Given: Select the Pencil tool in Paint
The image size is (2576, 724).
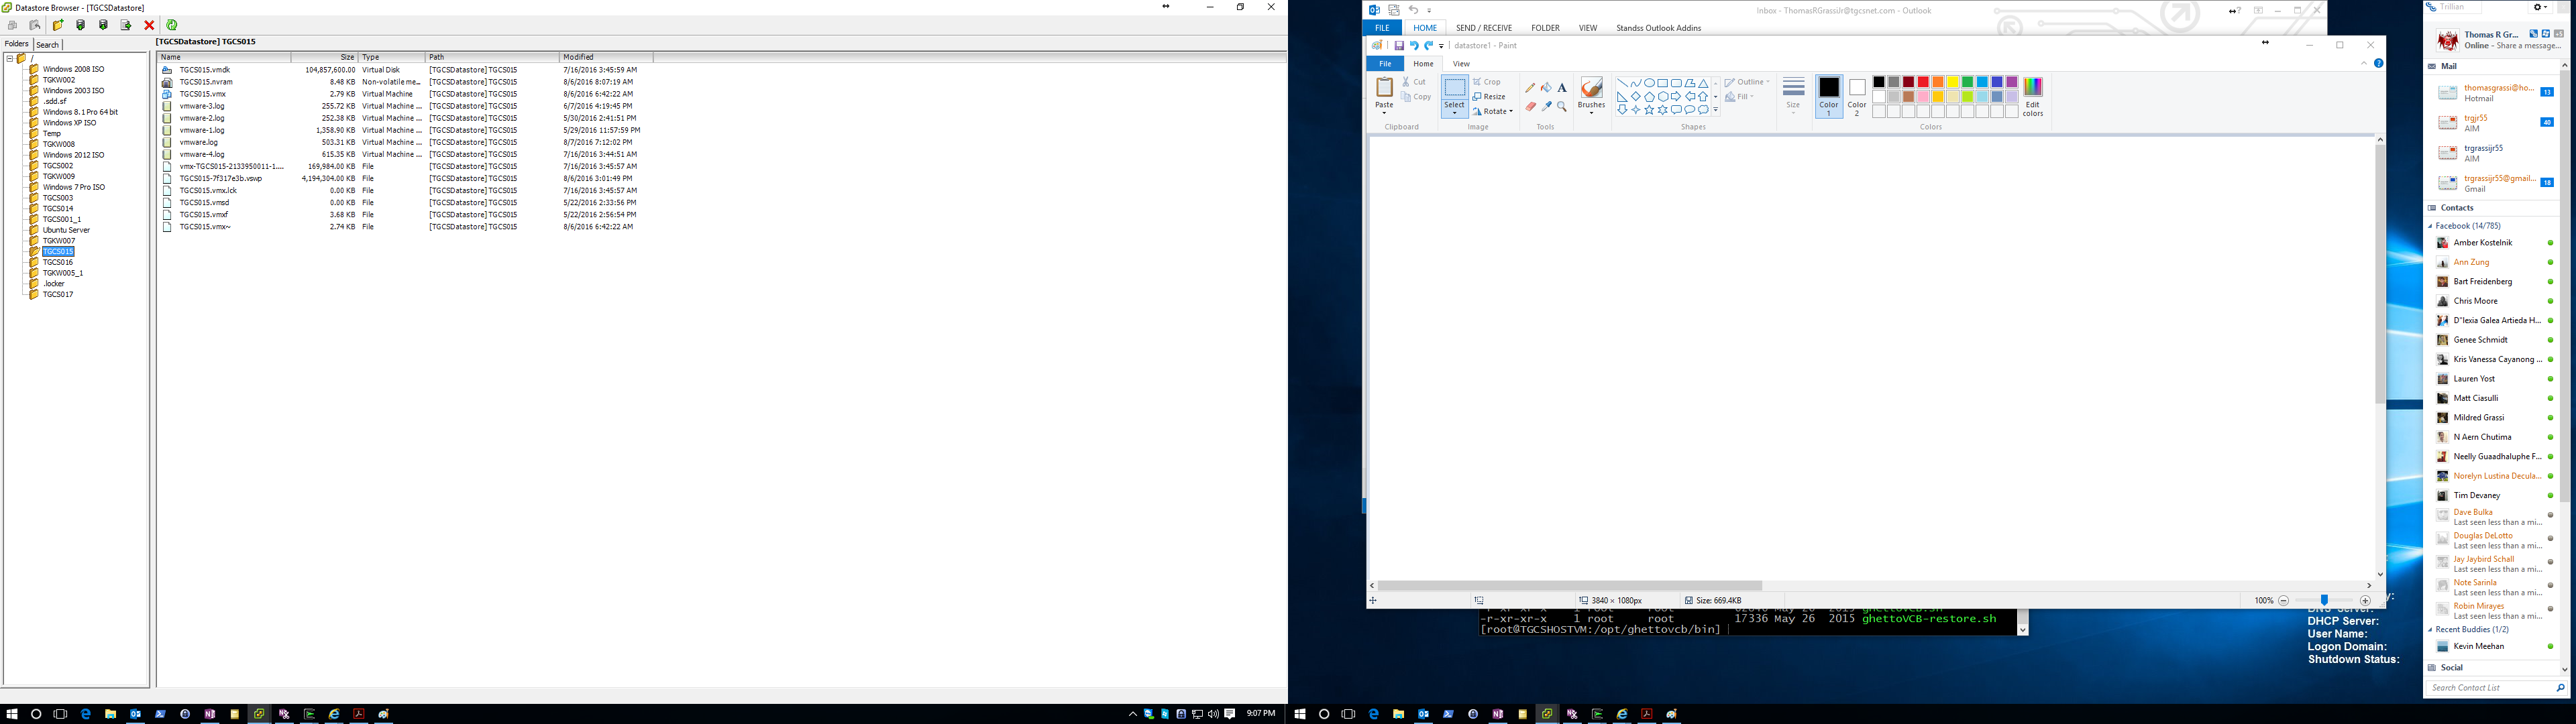Looking at the screenshot, I should tap(1530, 88).
